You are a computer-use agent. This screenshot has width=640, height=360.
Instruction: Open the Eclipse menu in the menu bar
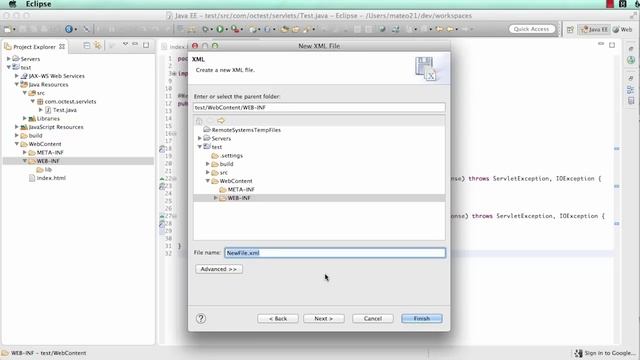[38, 4]
